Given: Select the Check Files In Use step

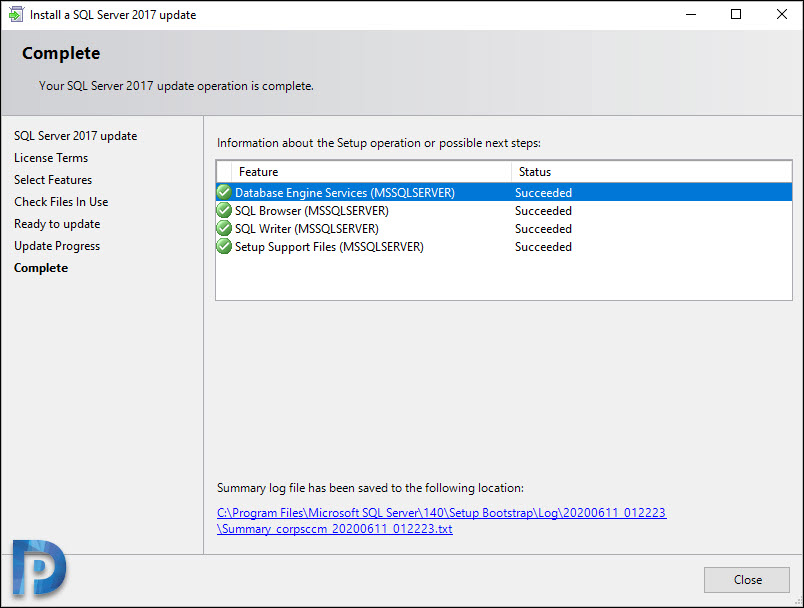Looking at the screenshot, I should tap(61, 202).
